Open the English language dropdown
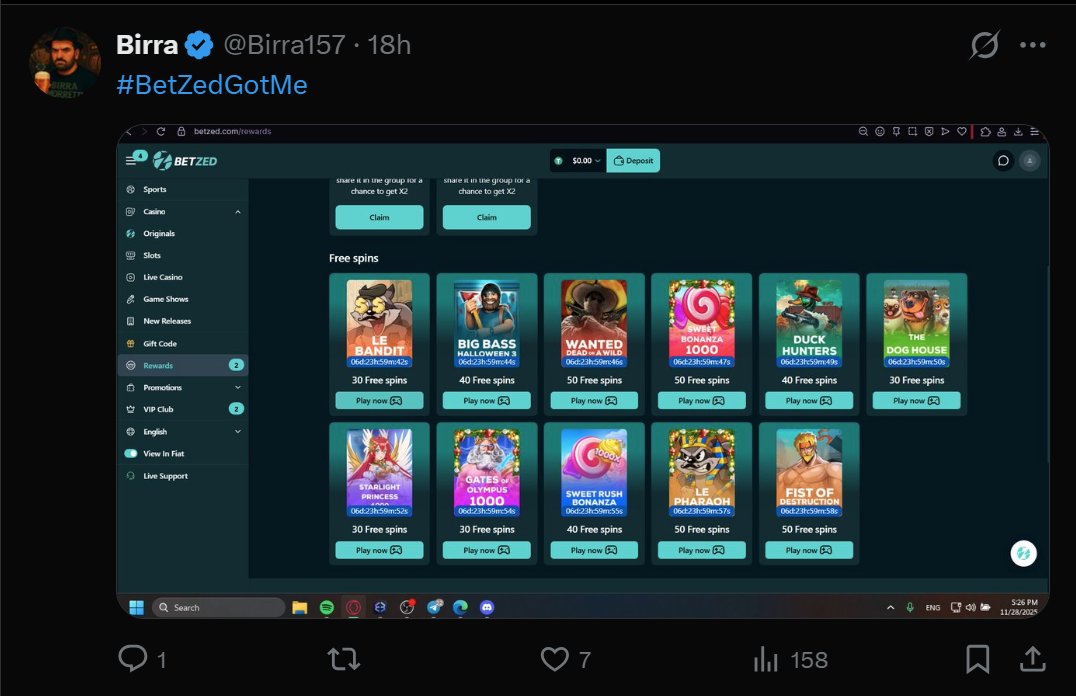1076x696 pixels. (156, 431)
